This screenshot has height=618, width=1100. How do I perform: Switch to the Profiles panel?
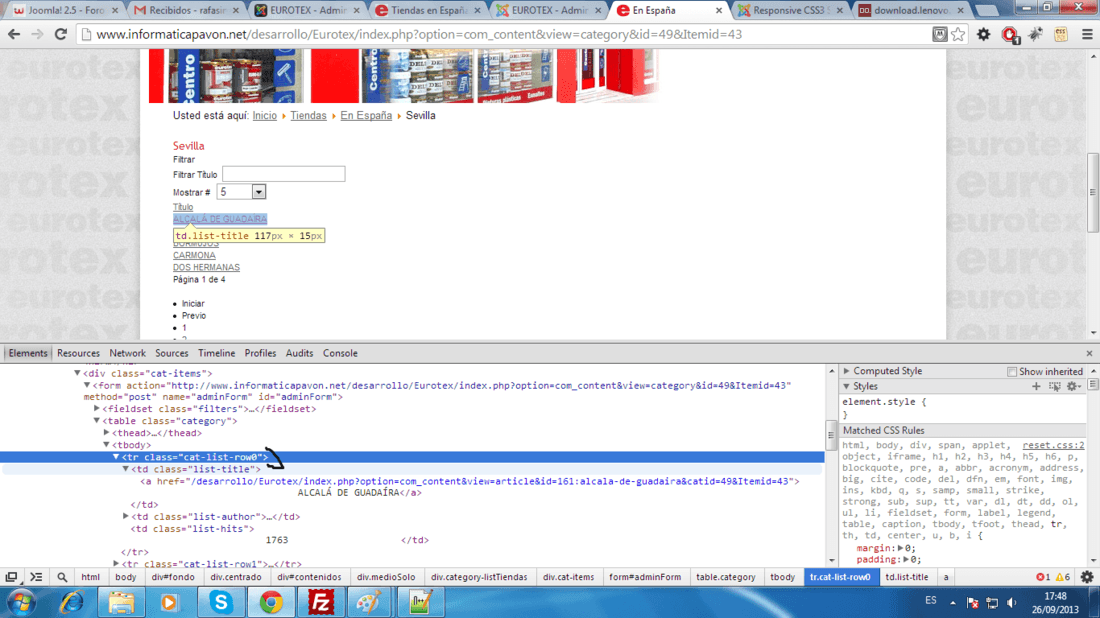click(260, 354)
